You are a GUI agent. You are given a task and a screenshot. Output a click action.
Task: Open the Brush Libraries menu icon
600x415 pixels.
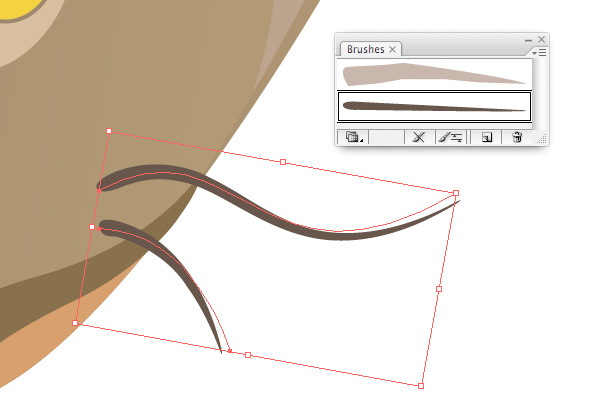[x=353, y=137]
